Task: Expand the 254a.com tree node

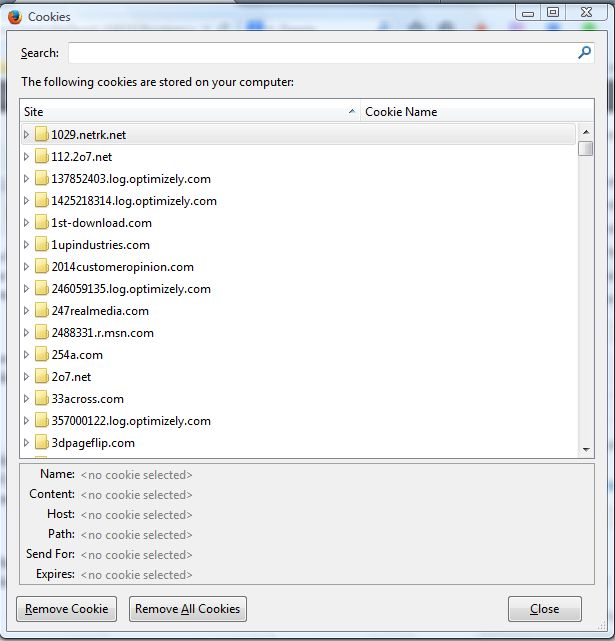Action: point(26,355)
